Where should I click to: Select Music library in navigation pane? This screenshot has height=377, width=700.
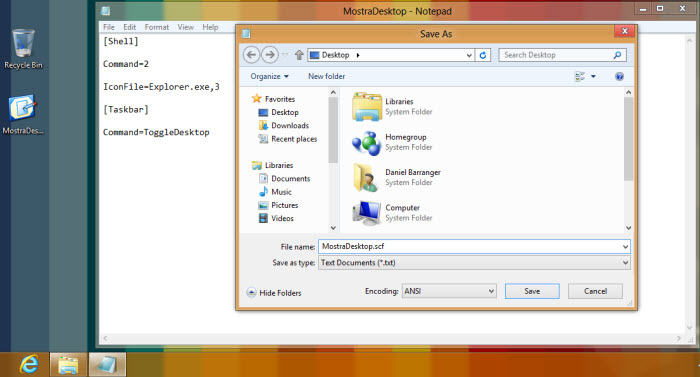coord(275,192)
